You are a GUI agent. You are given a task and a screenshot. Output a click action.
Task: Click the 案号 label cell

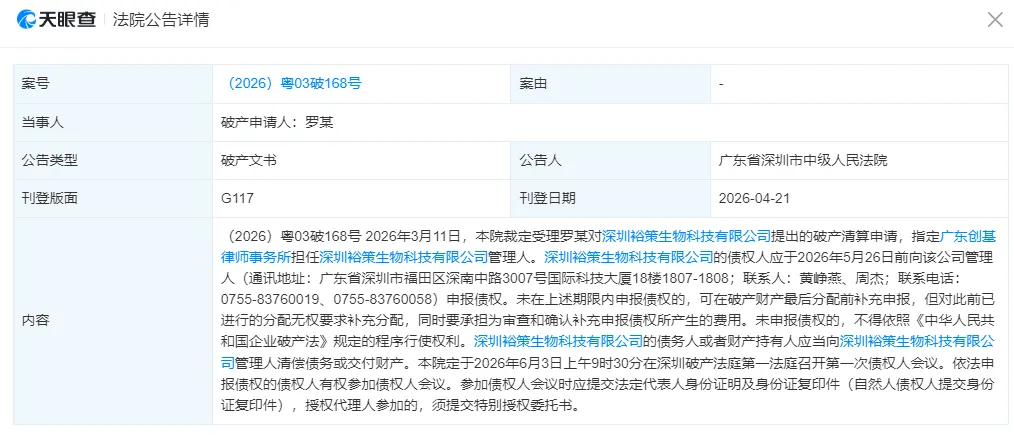point(113,83)
